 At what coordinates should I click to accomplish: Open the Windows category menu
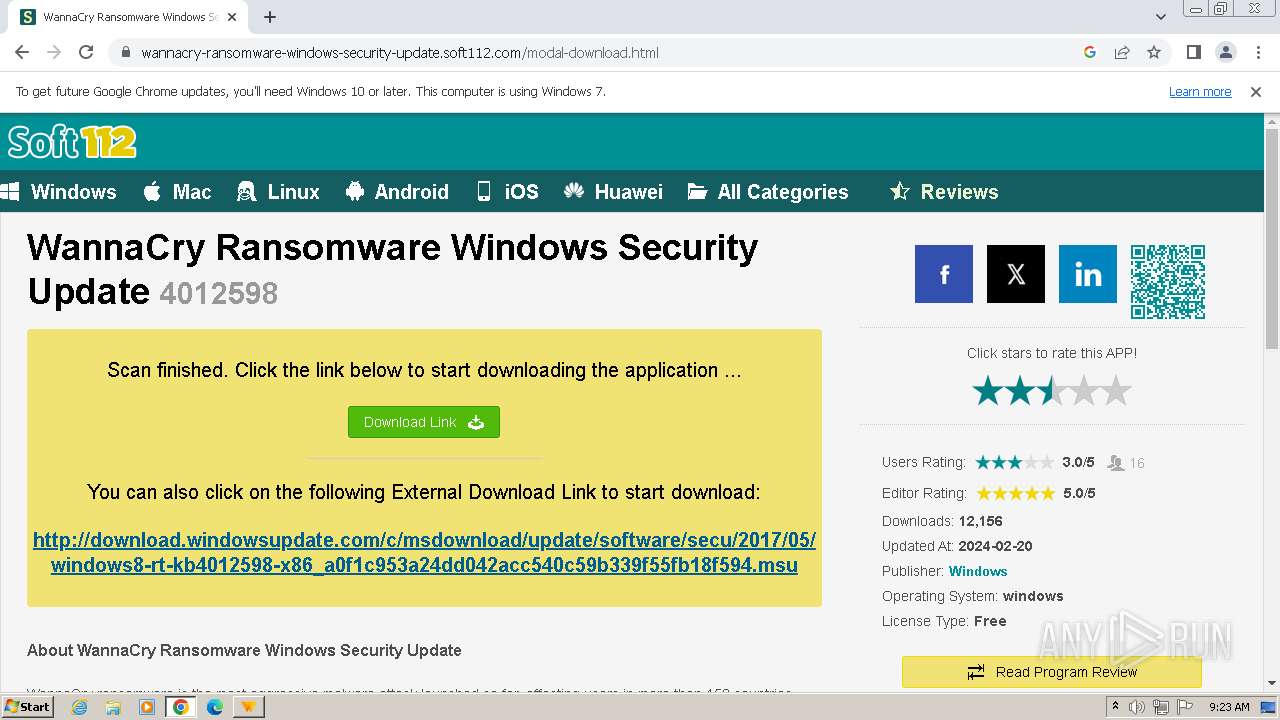point(60,192)
